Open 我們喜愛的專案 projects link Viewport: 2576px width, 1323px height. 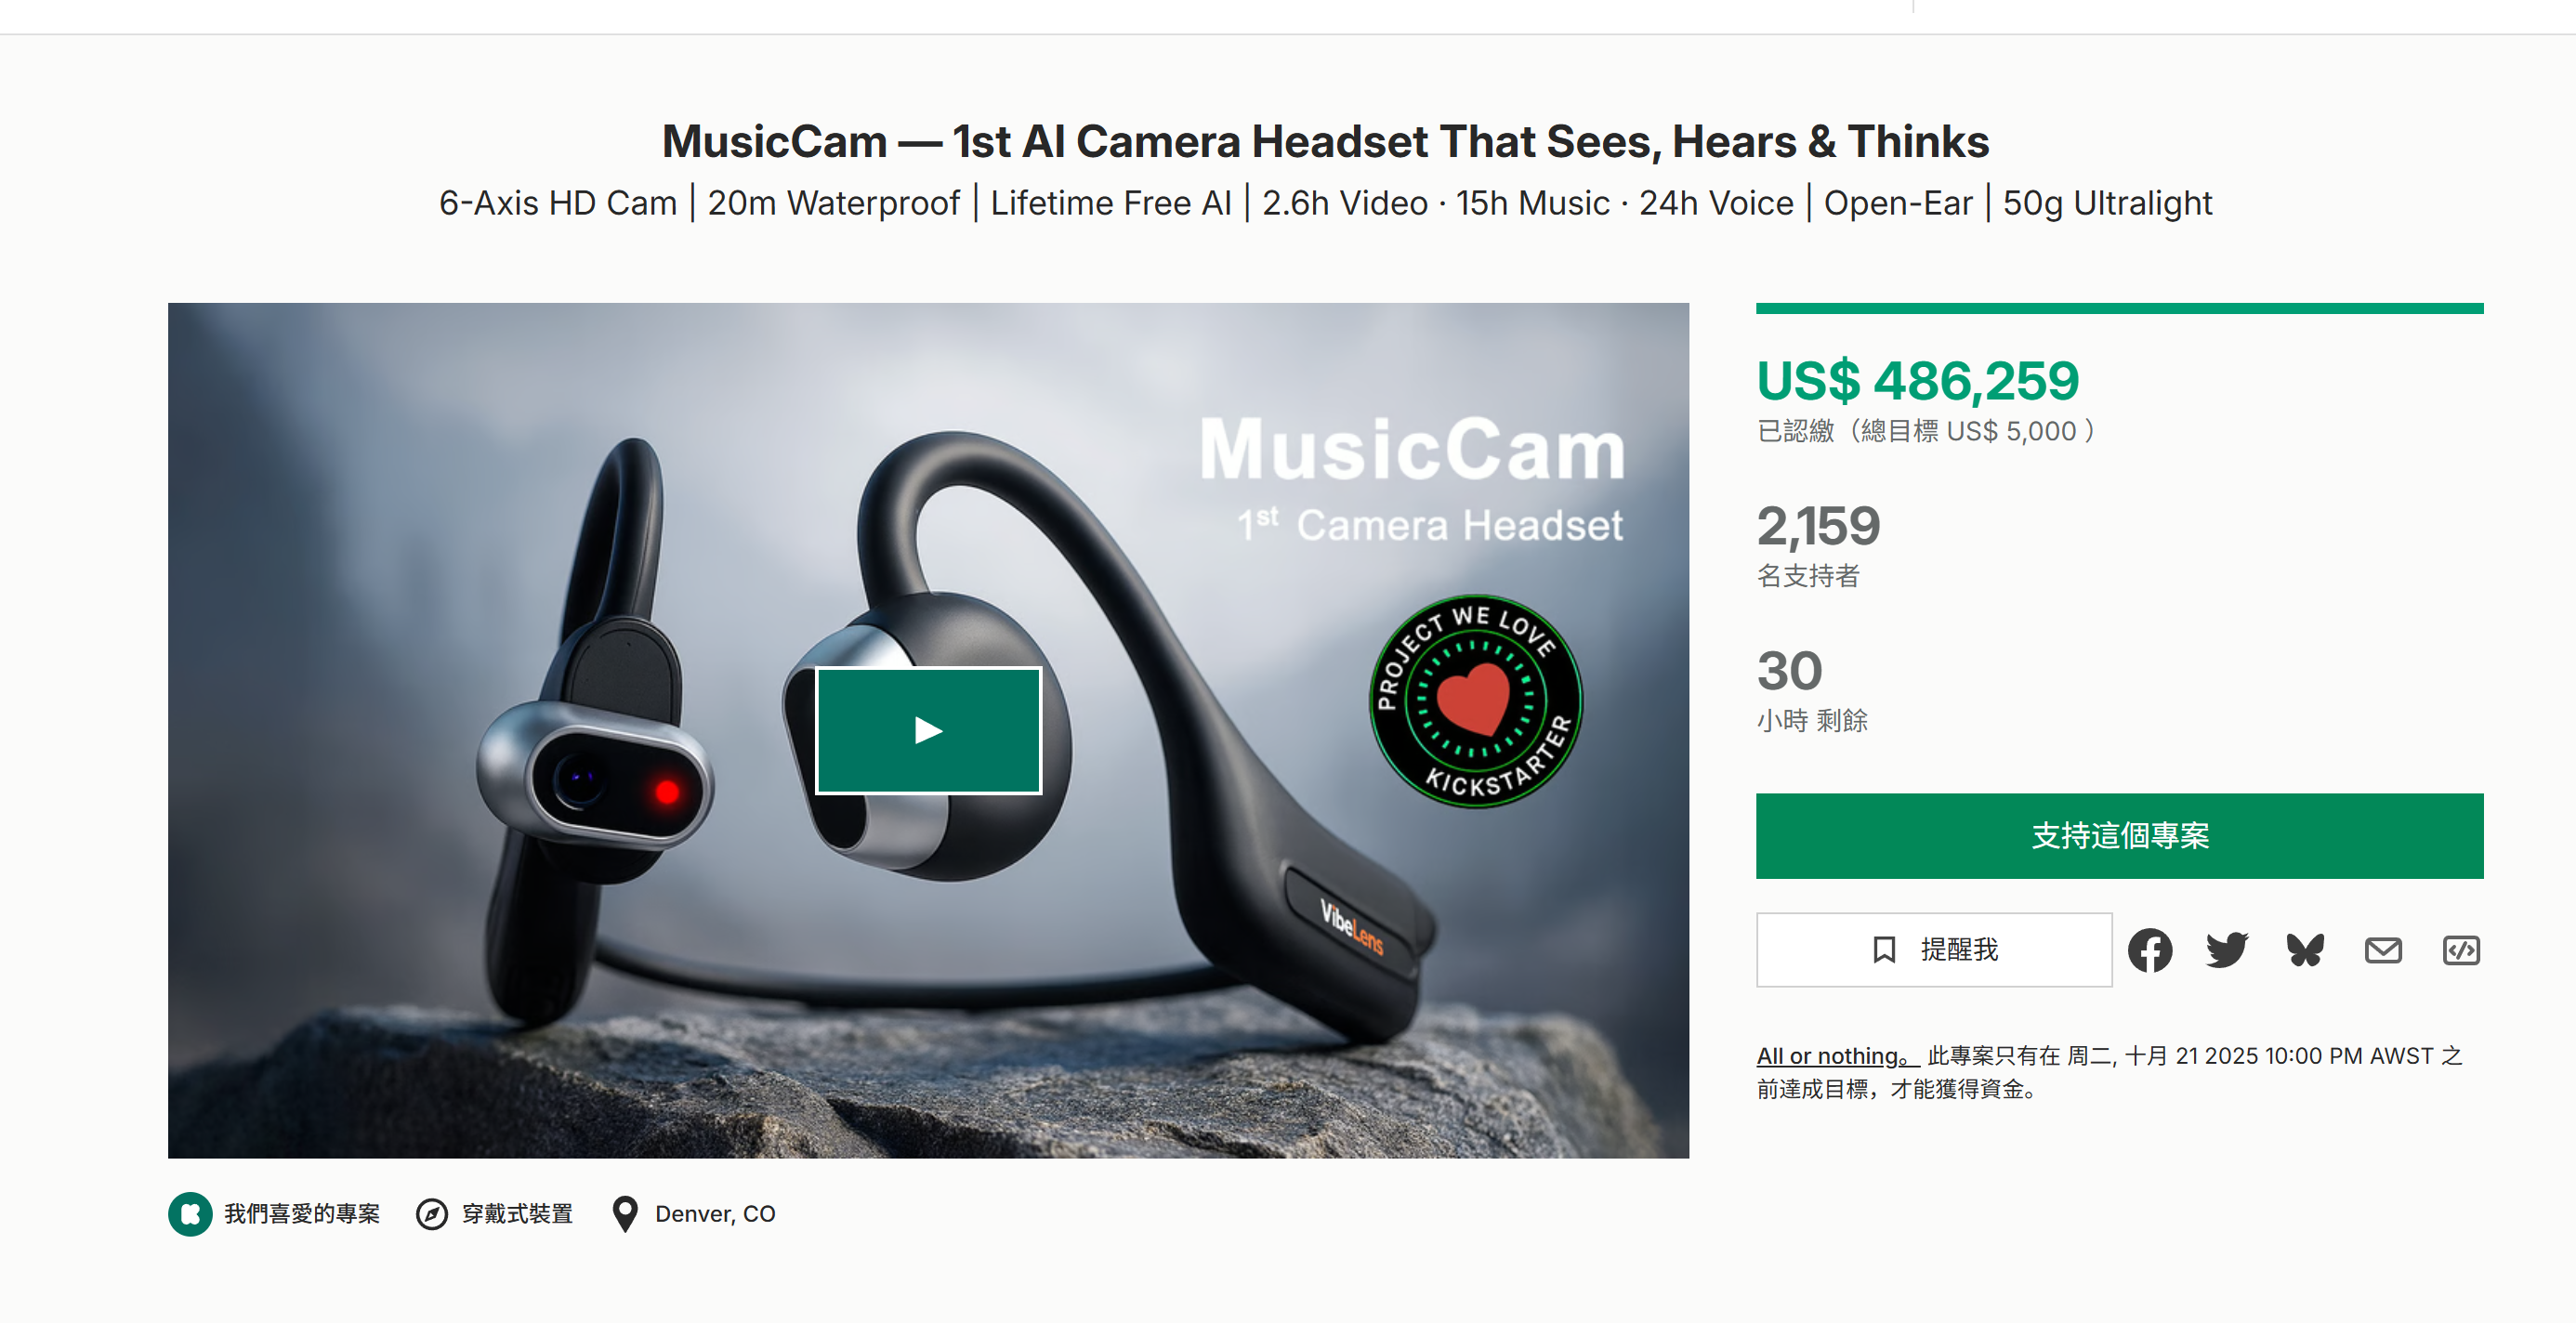tap(301, 1214)
